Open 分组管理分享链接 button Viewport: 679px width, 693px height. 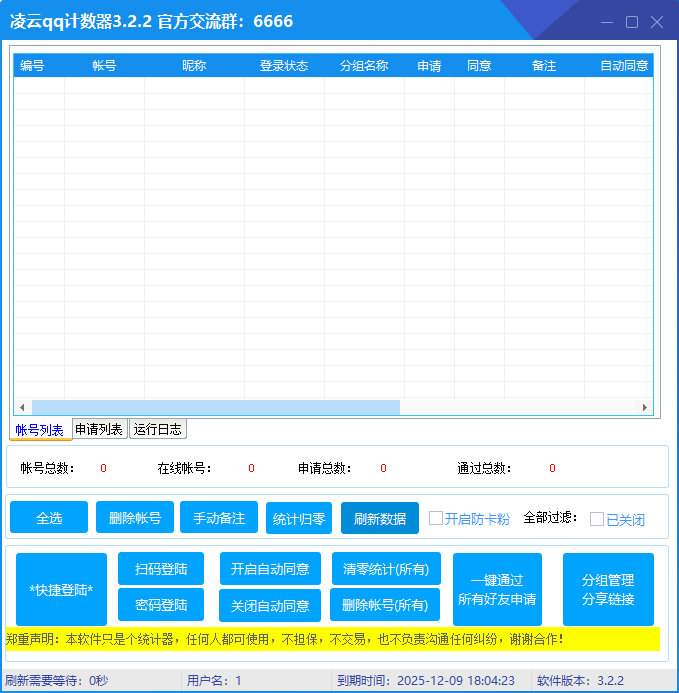click(x=608, y=590)
